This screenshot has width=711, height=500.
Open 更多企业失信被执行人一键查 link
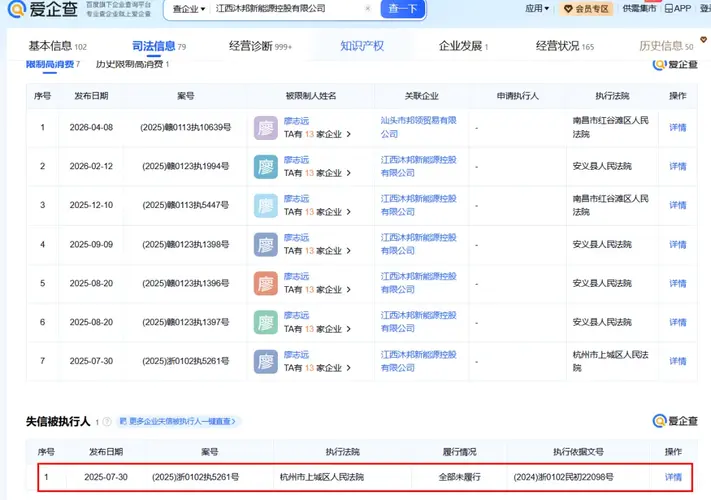tap(178, 422)
